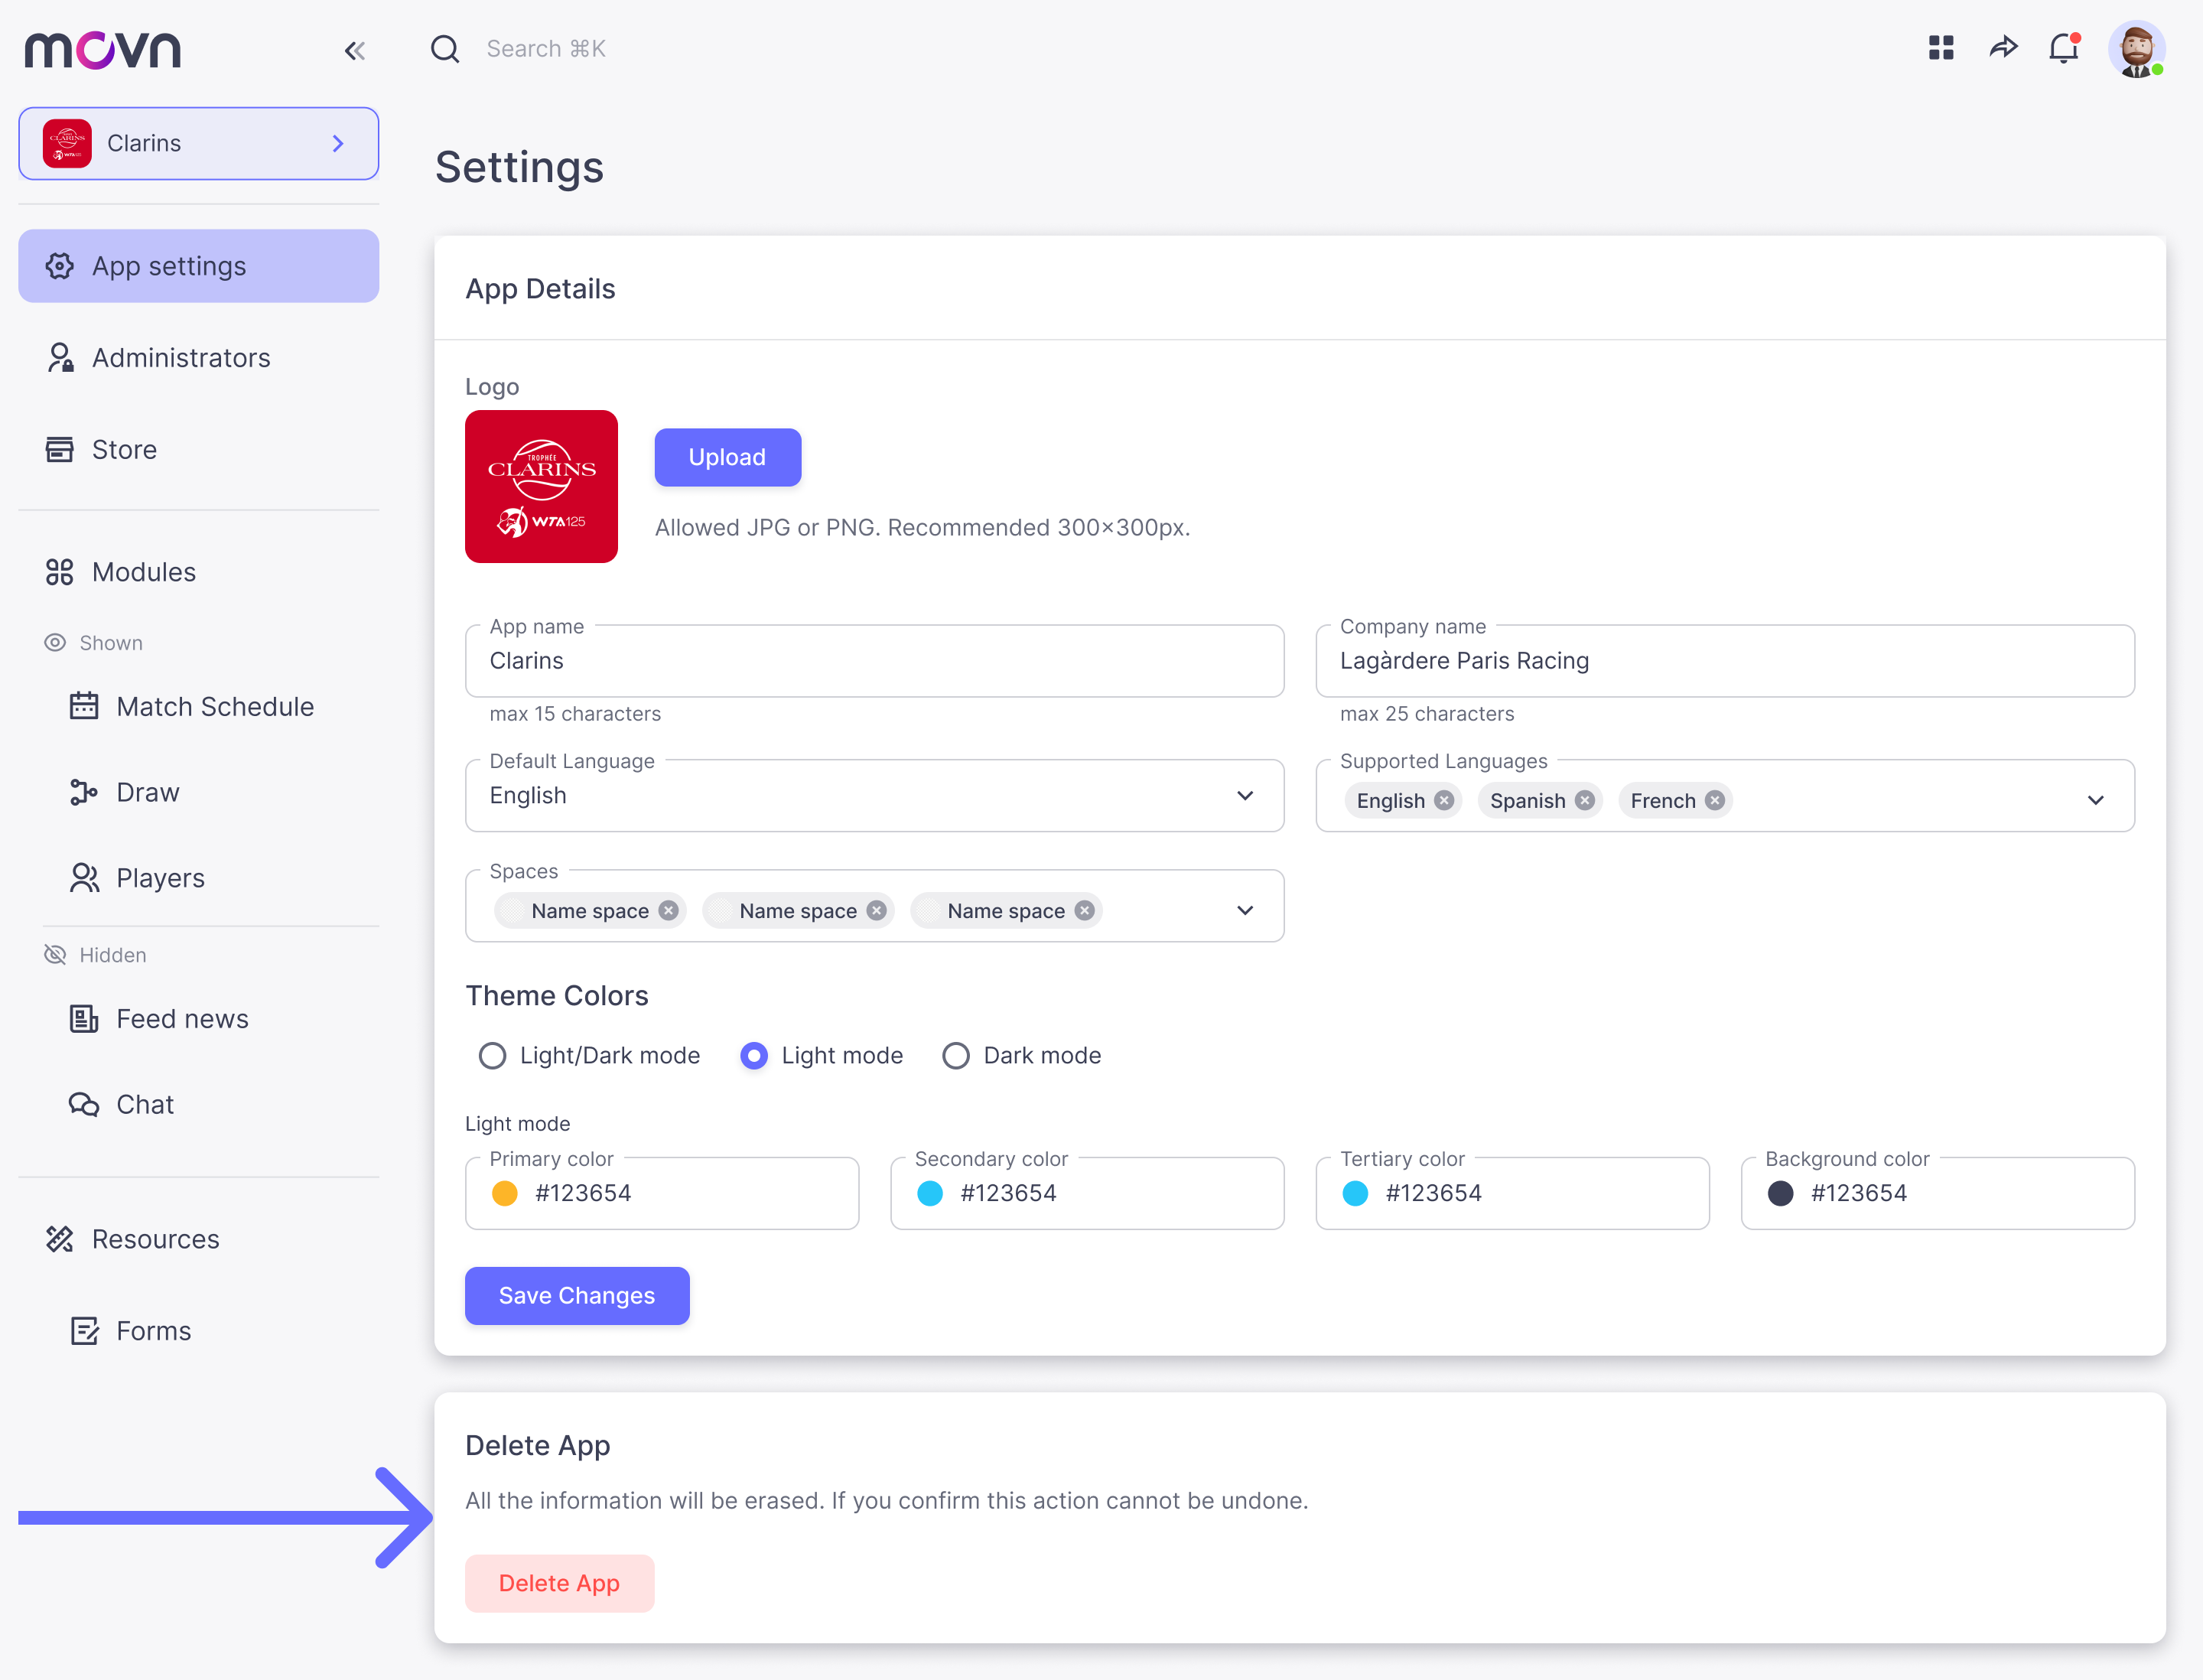This screenshot has width=2203, height=1680.
Task: Remove the Spanish language chip
Action: 1585,800
